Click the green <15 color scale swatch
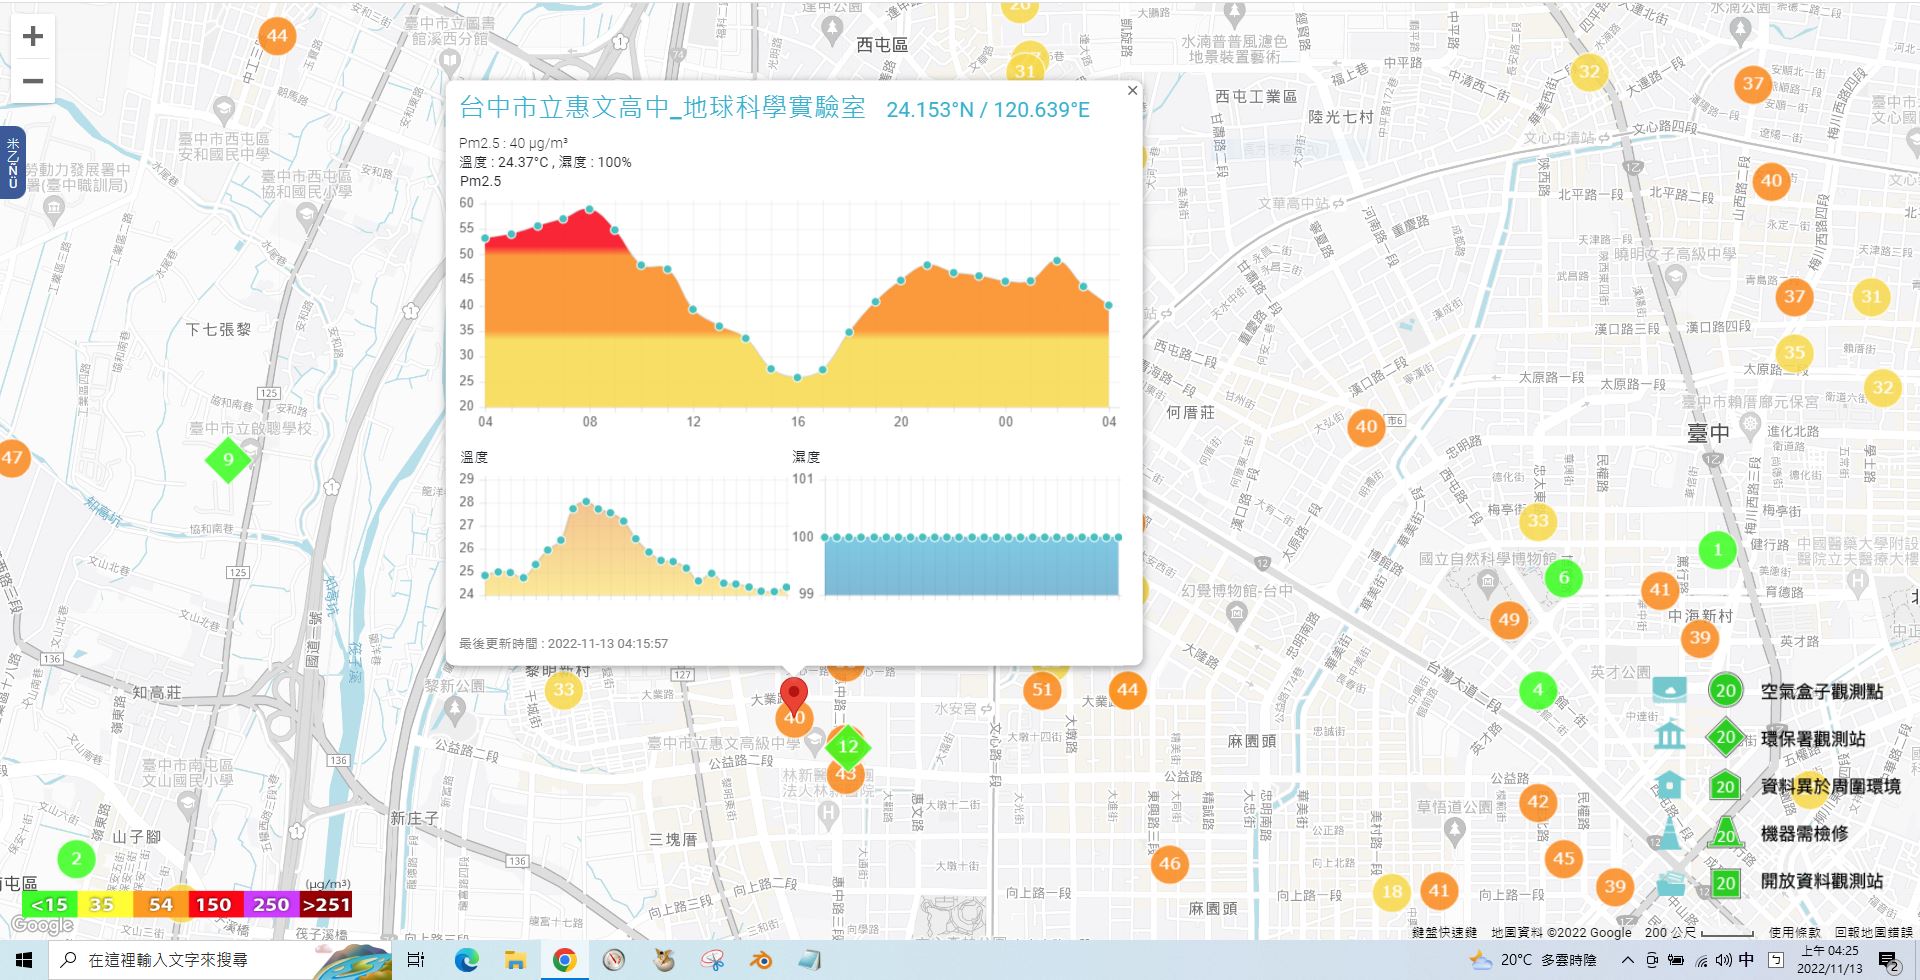Viewport: 1920px width, 980px height. point(49,904)
